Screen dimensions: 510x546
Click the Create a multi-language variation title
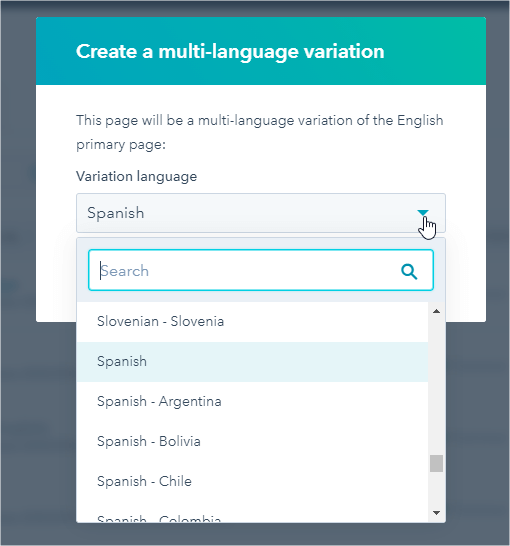(x=230, y=52)
